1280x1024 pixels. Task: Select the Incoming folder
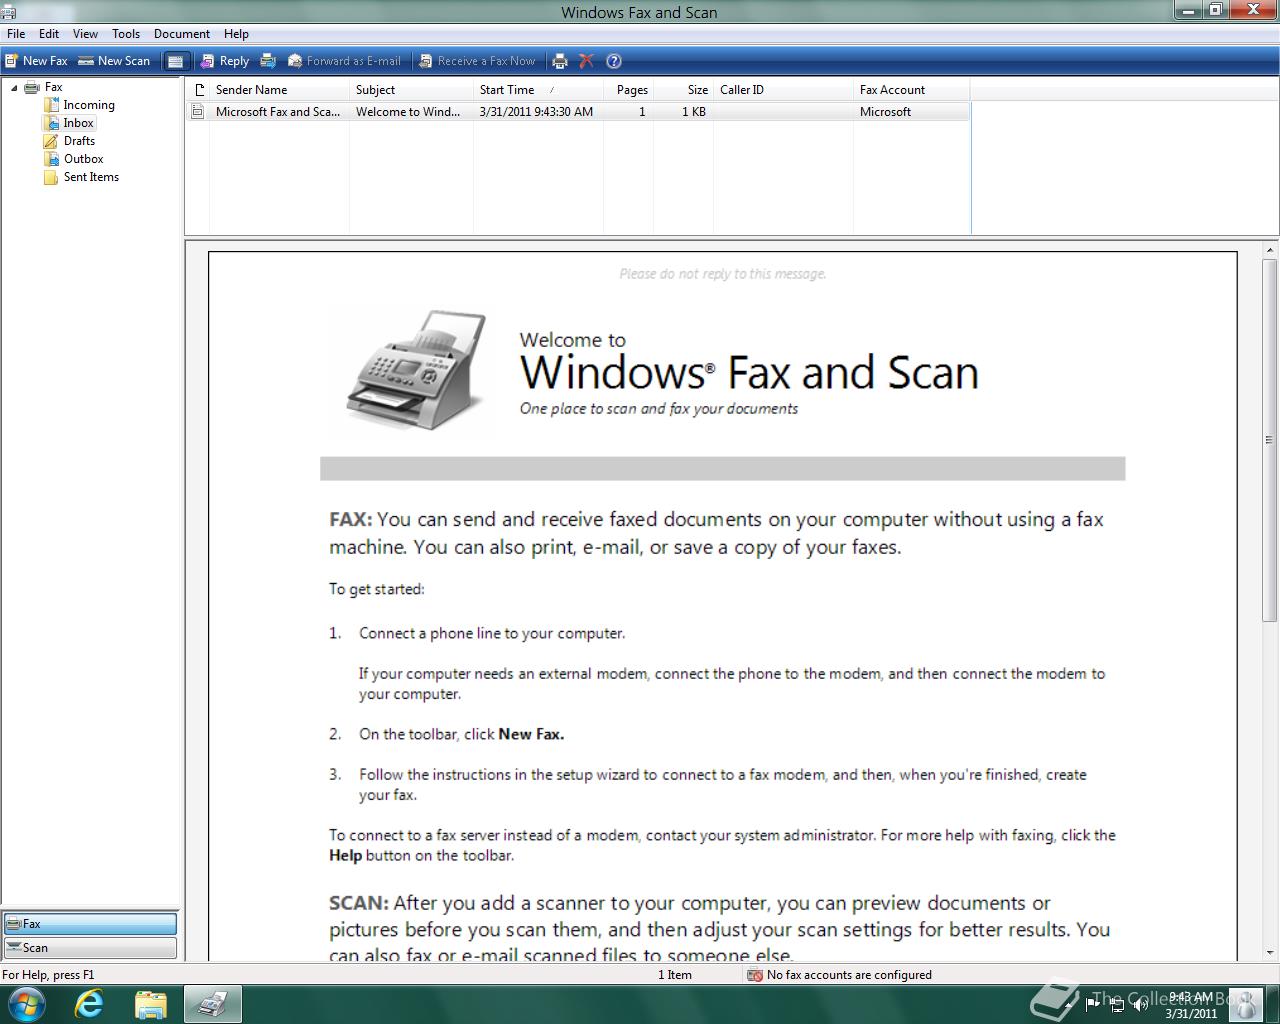point(89,105)
